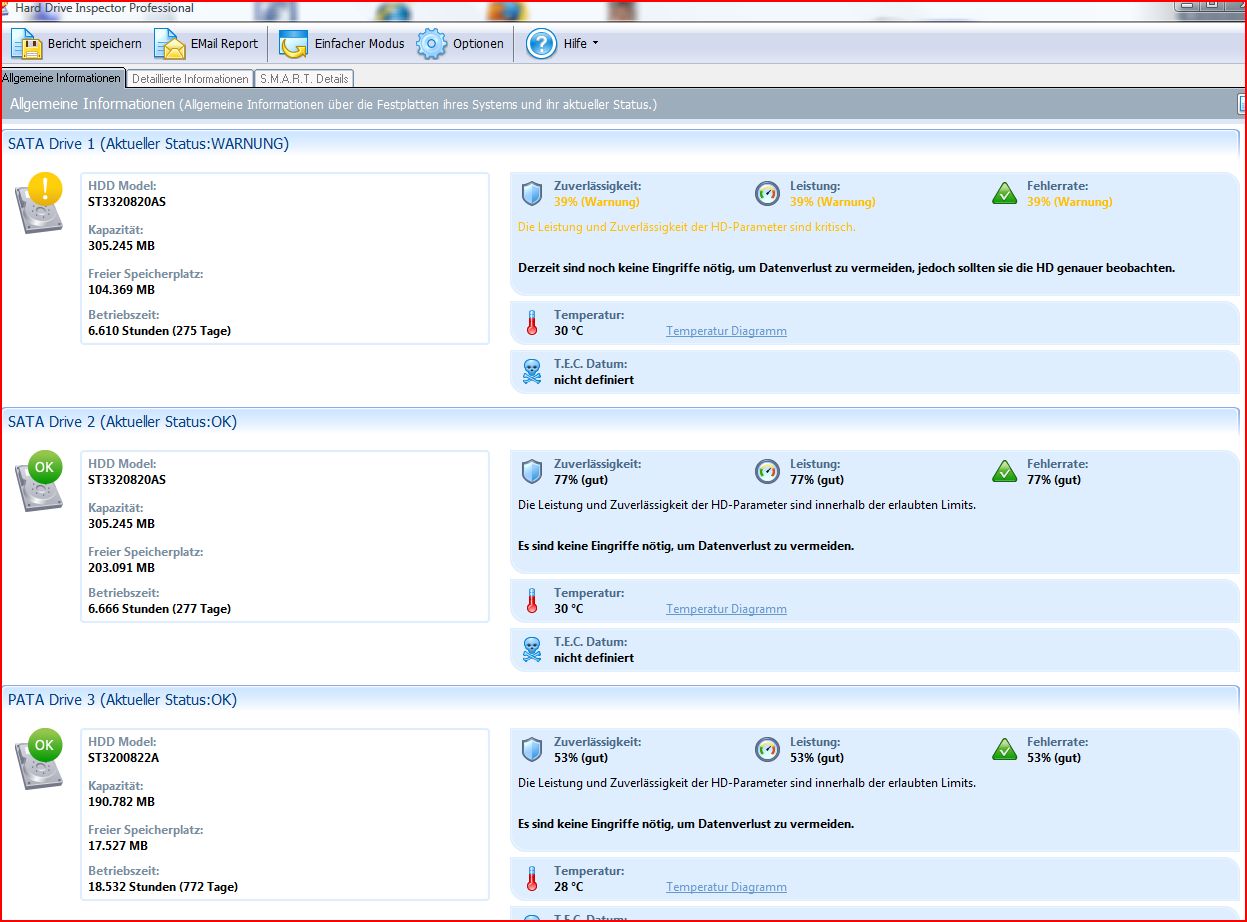This screenshot has height=922, width=1247.
Task: Click the Fehlerrate green triangle icon for PATA Drive 3
Action: [1004, 749]
